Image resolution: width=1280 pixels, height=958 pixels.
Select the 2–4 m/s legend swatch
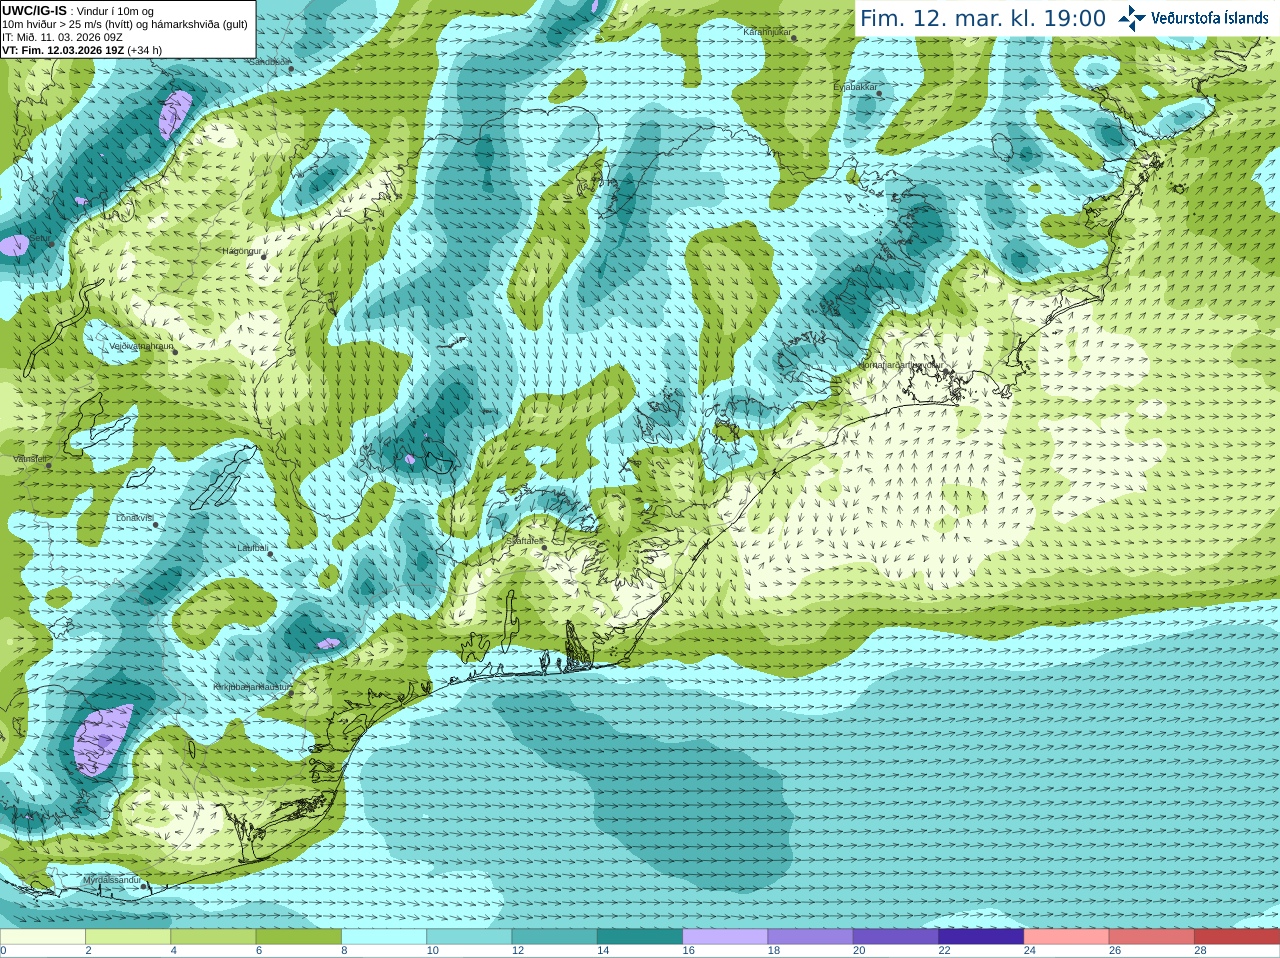coord(128,937)
